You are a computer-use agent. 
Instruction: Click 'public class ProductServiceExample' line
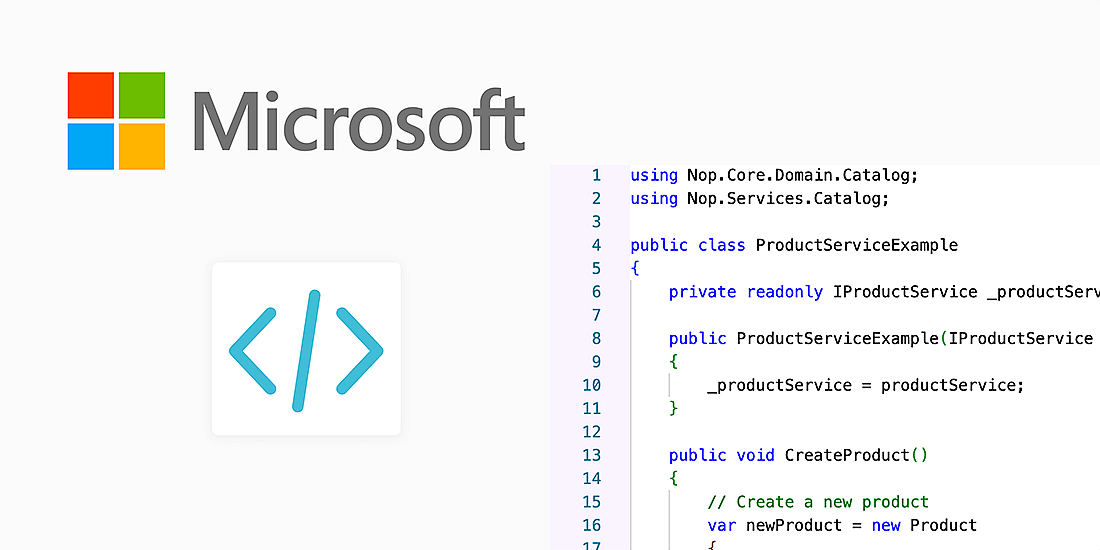pyautogui.click(x=794, y=246)
